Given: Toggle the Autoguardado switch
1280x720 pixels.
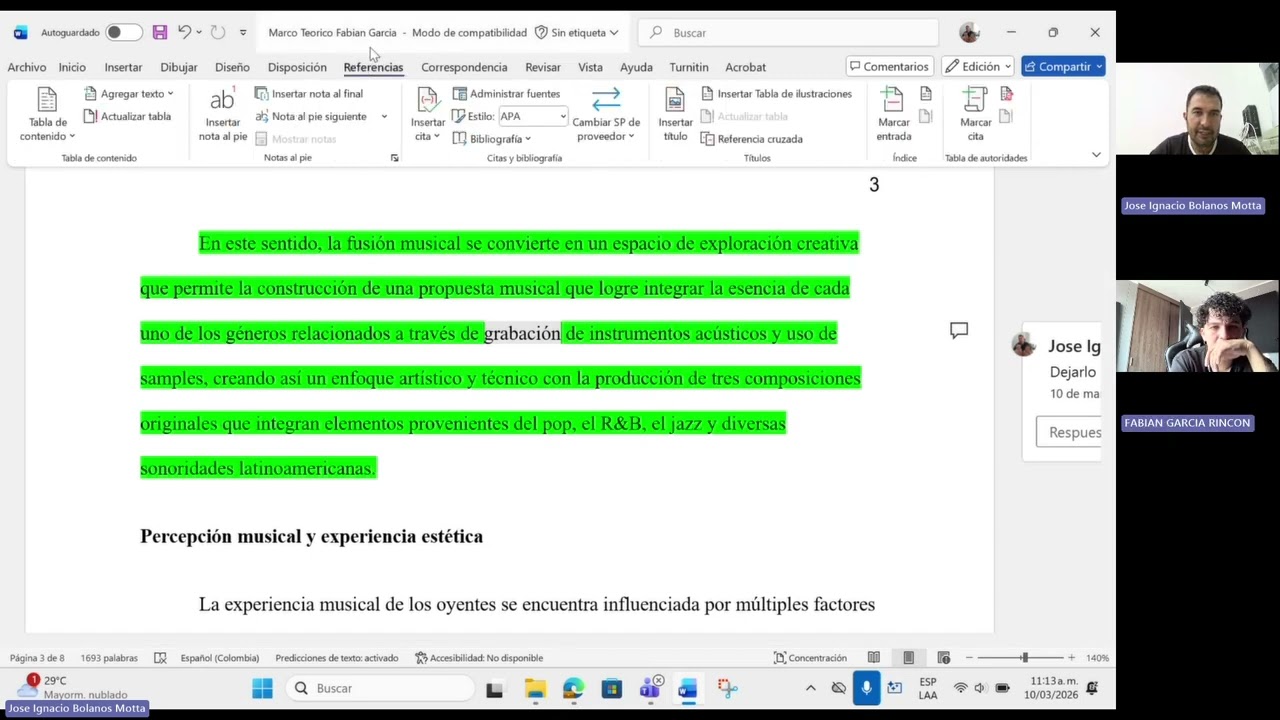Looking at the screenshot, I should click(x=123, y=33).
